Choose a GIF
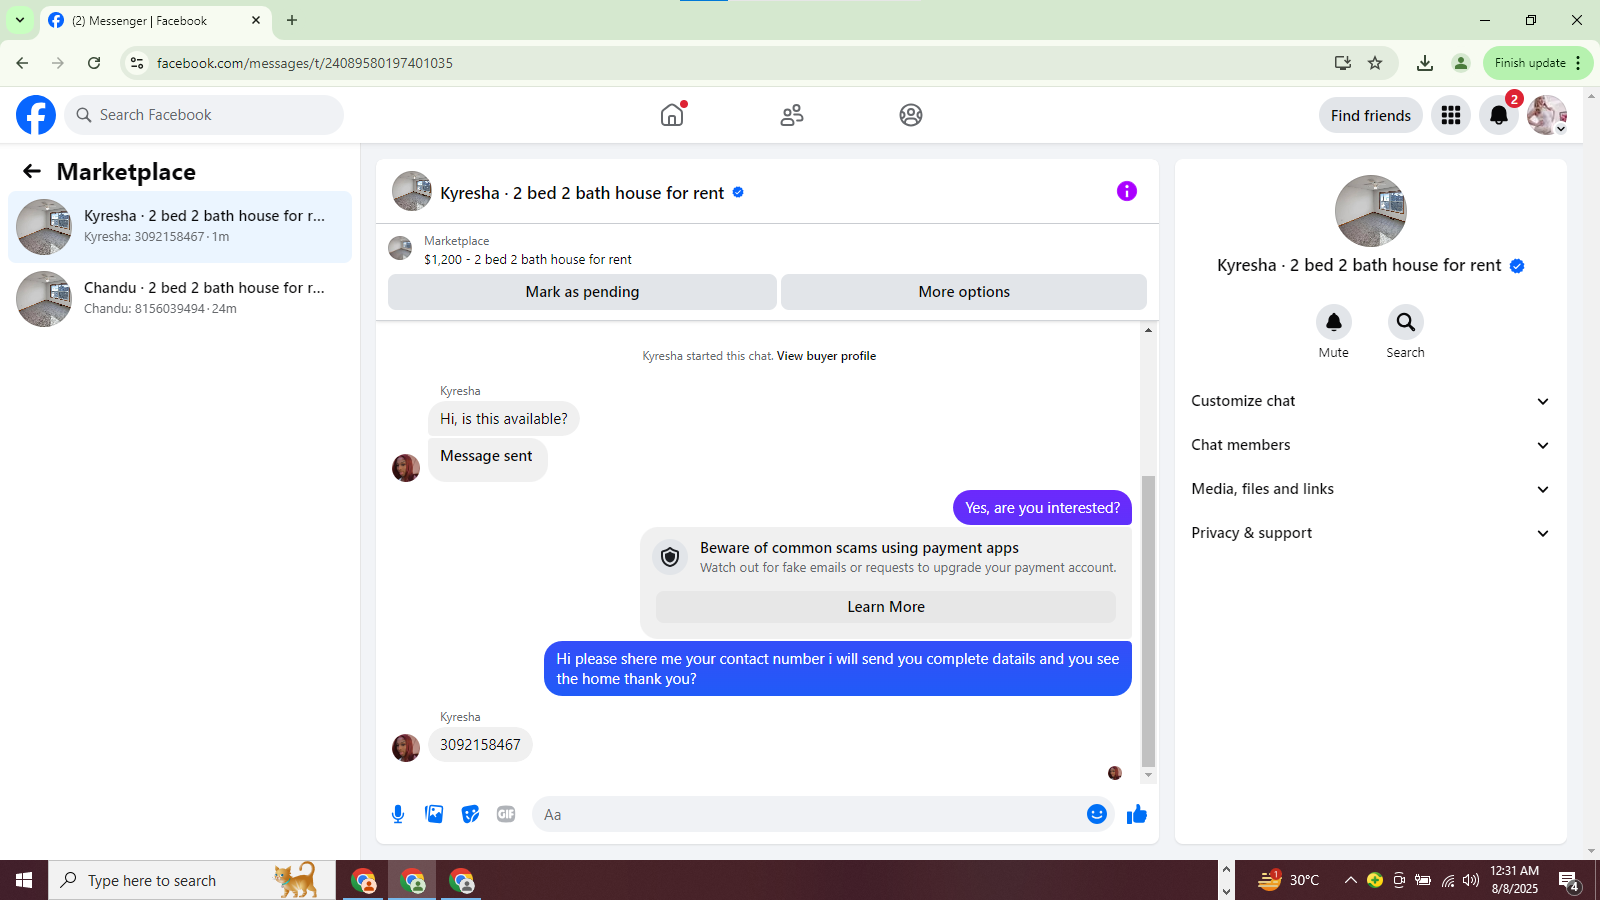Screen dimensions: 1600x900 pyautogui.click(x=506, y=814)
